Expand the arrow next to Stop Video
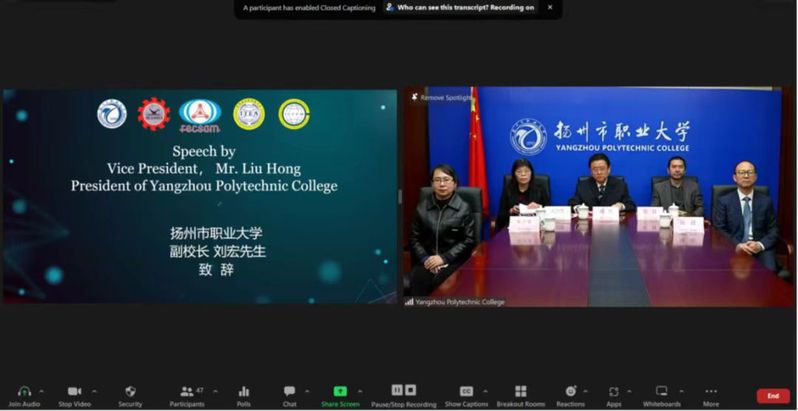Viewport: 798px width, 411px height. tap(94, 391)
